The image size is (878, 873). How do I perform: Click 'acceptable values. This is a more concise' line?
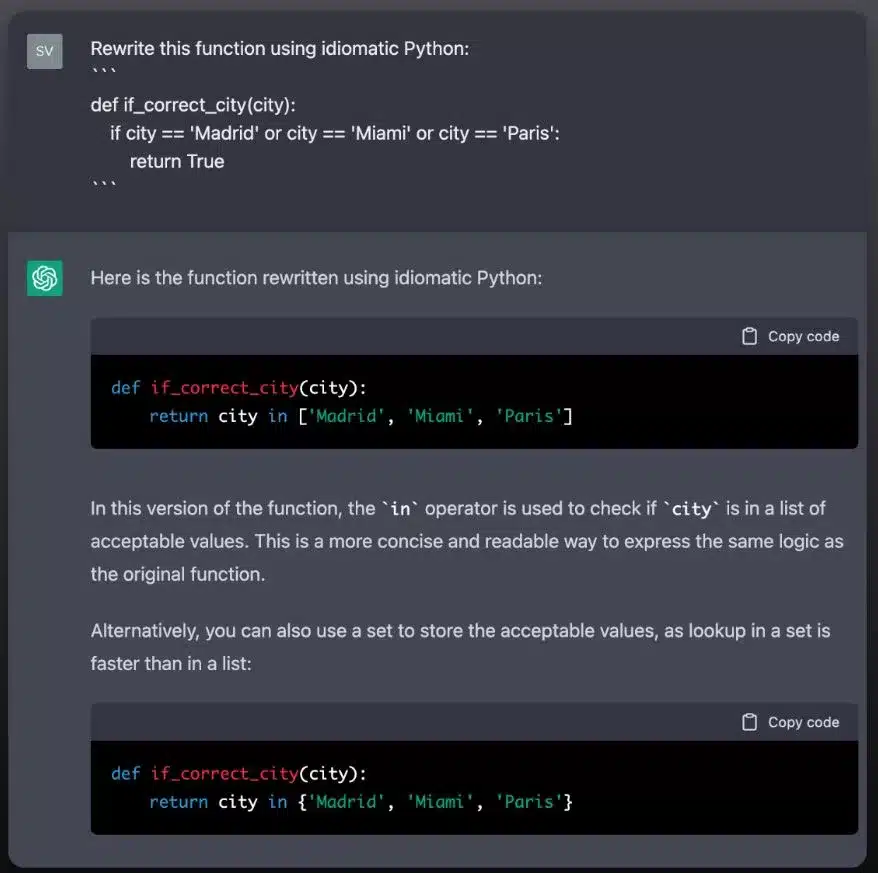click(467, 541)
